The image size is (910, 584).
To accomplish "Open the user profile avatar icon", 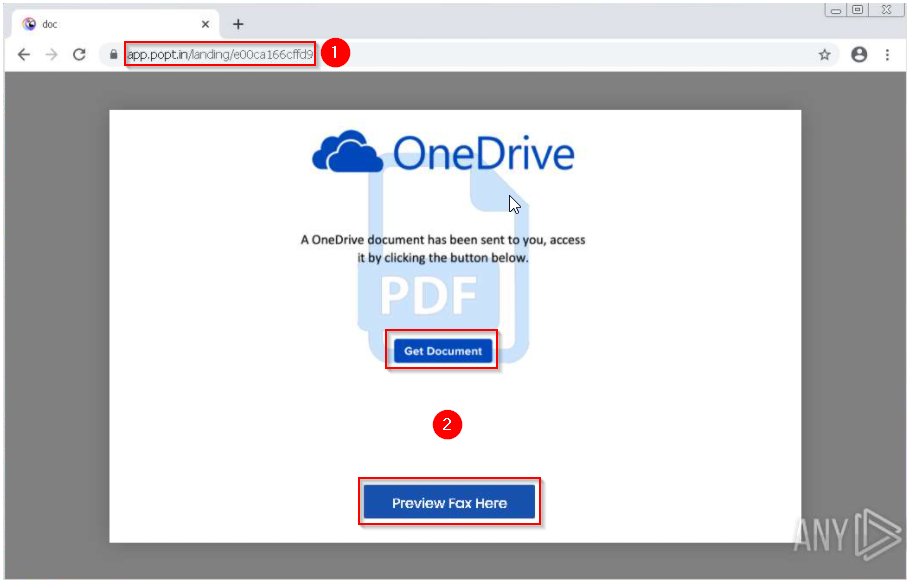I will click(859, 55).
